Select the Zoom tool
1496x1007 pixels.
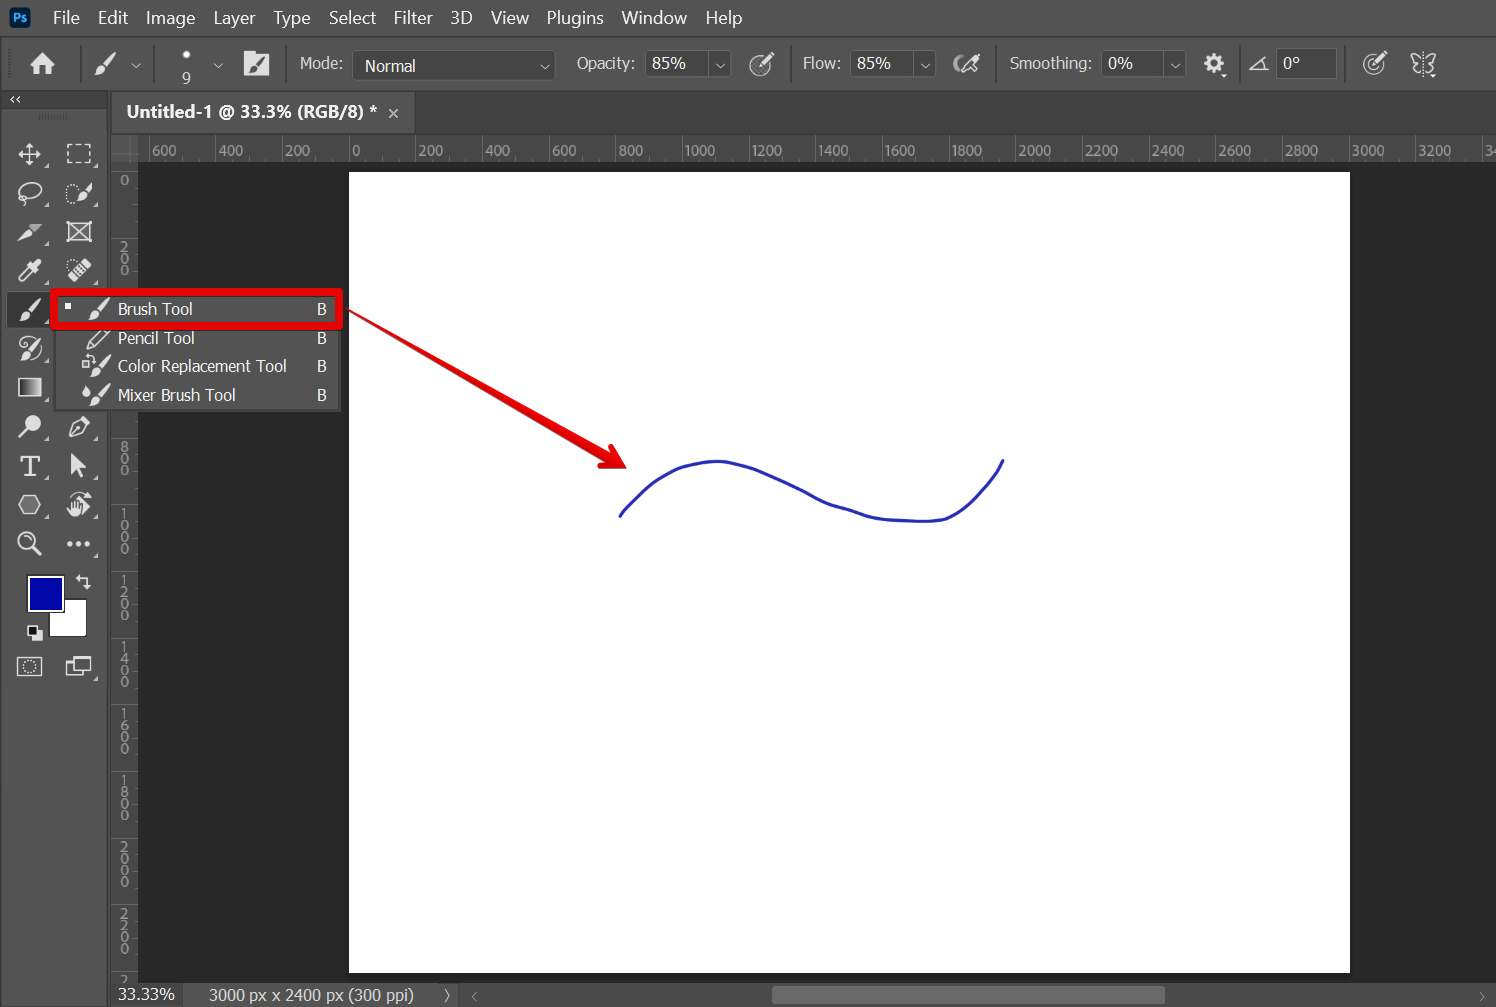click(29, 544)
